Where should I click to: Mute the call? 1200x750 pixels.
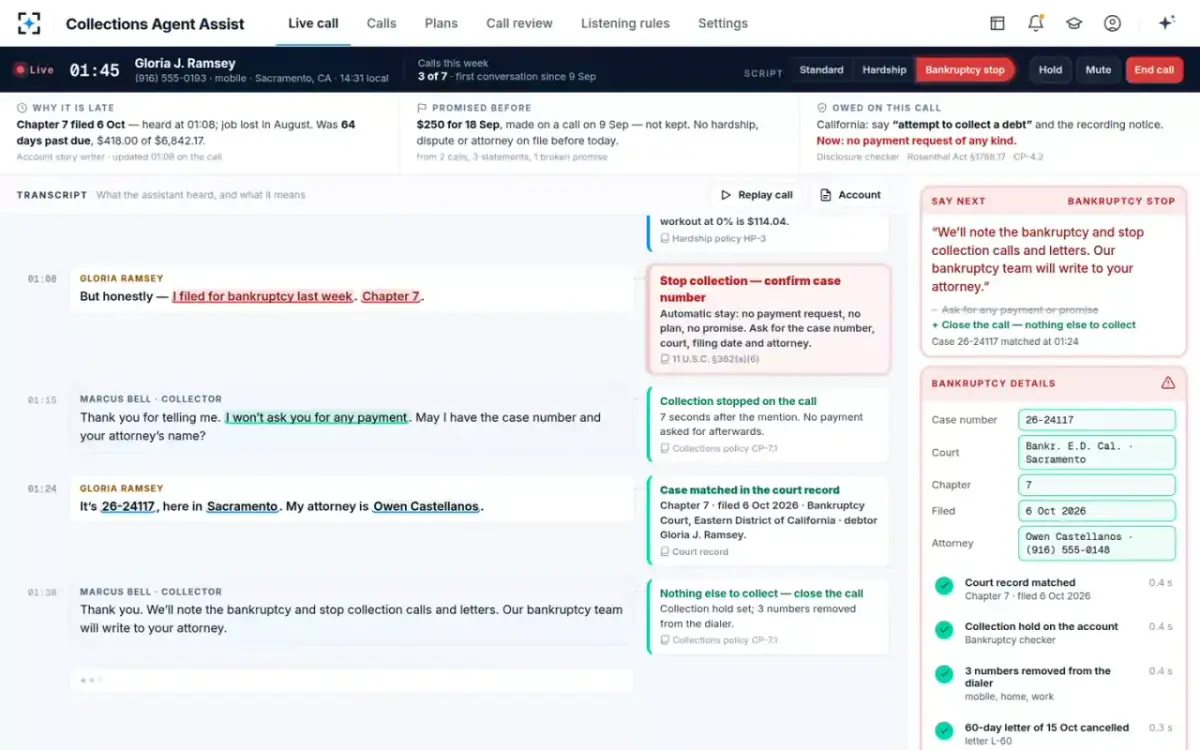pyautogui.click(x=1098, y=70)
